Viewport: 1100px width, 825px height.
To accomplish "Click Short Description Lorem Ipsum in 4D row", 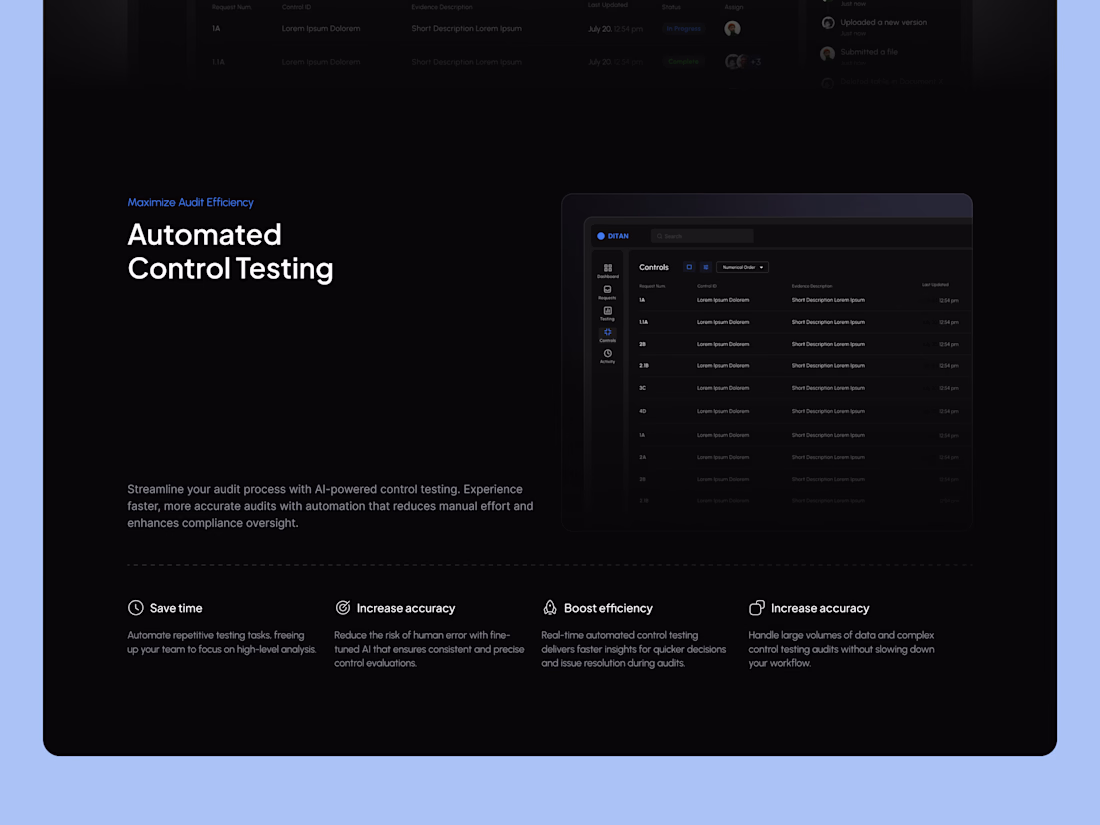I will point(828,411).
